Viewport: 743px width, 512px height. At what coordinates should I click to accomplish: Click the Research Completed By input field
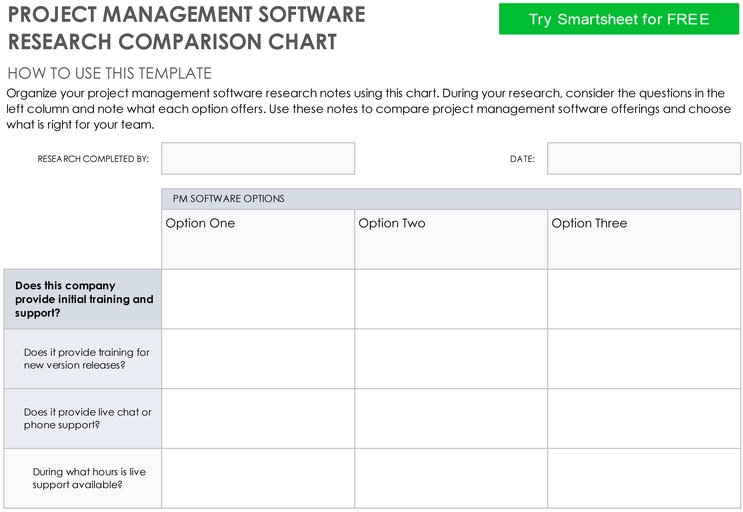point(258,159)
